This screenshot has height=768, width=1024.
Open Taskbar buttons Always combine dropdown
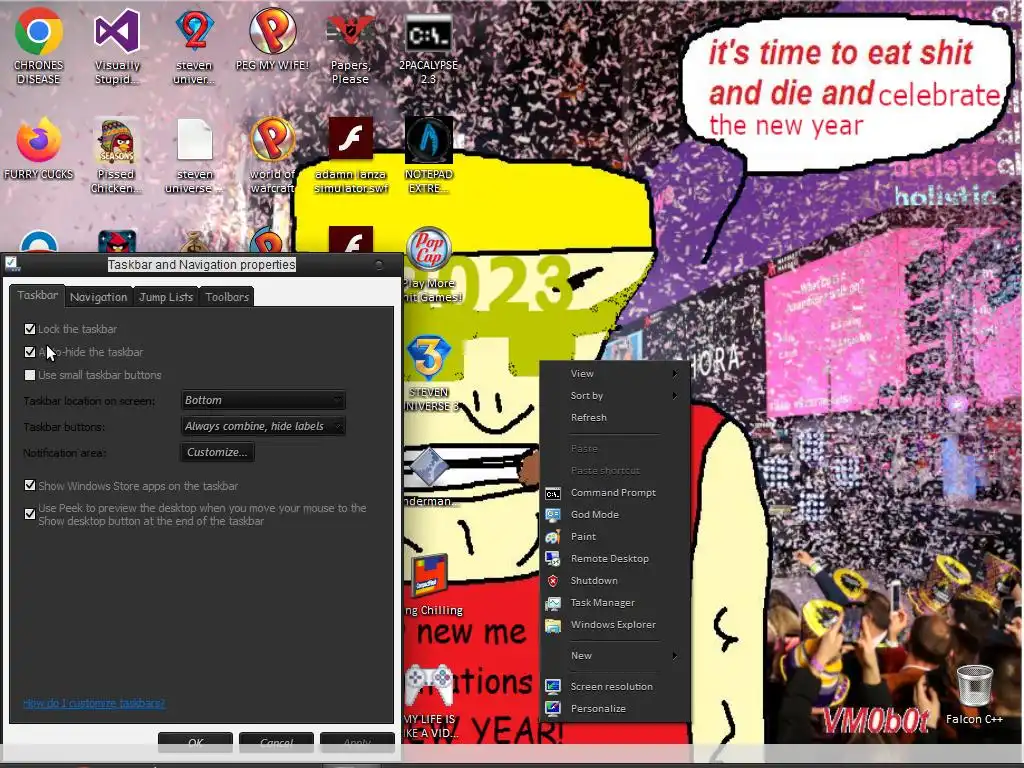pyautogui.click(x=263, y=426)
